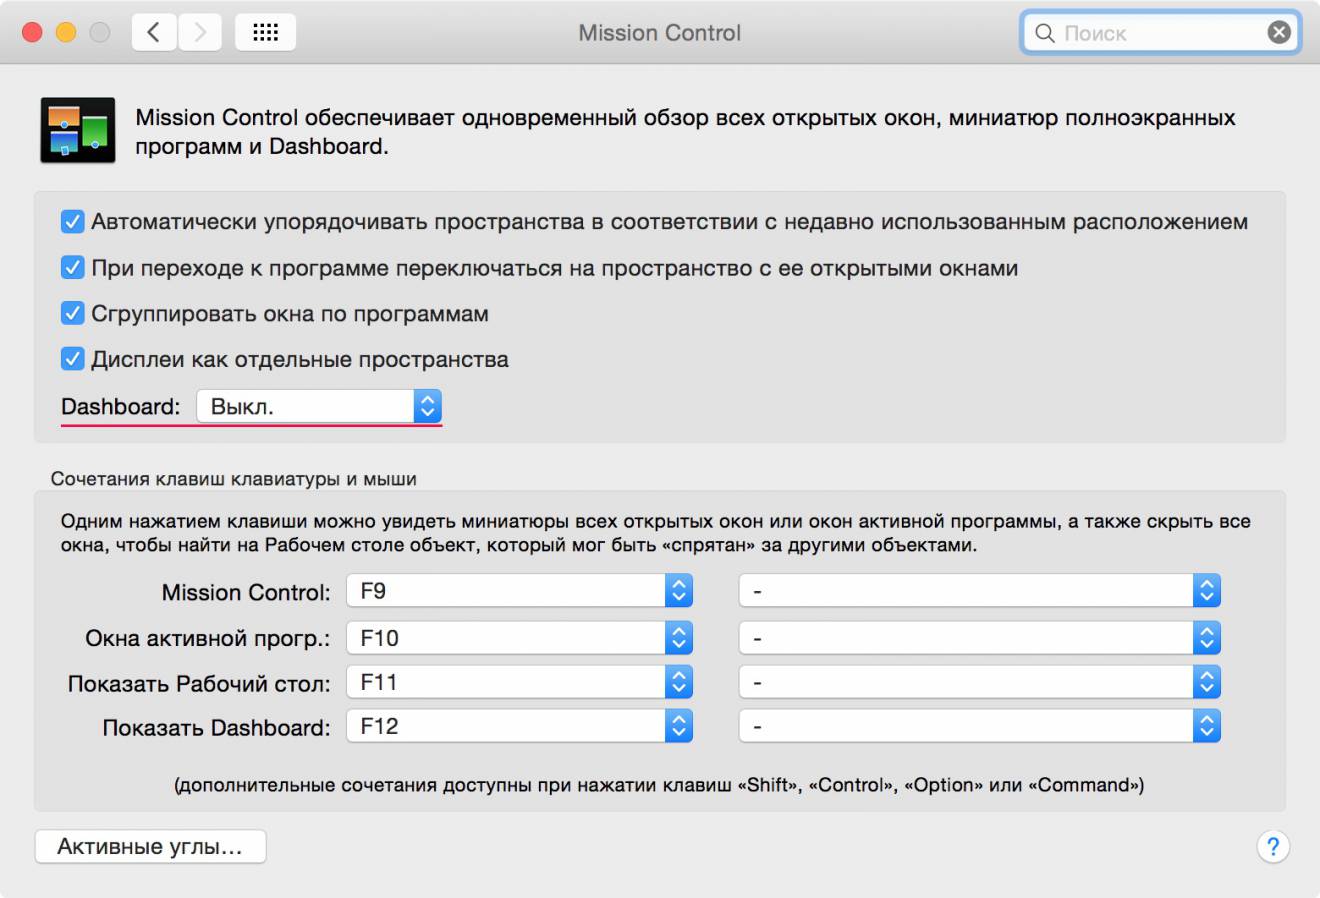The image size is (1320, 898).
Task: Click the Окна активной прогр.: label
Action: [208, 638]
